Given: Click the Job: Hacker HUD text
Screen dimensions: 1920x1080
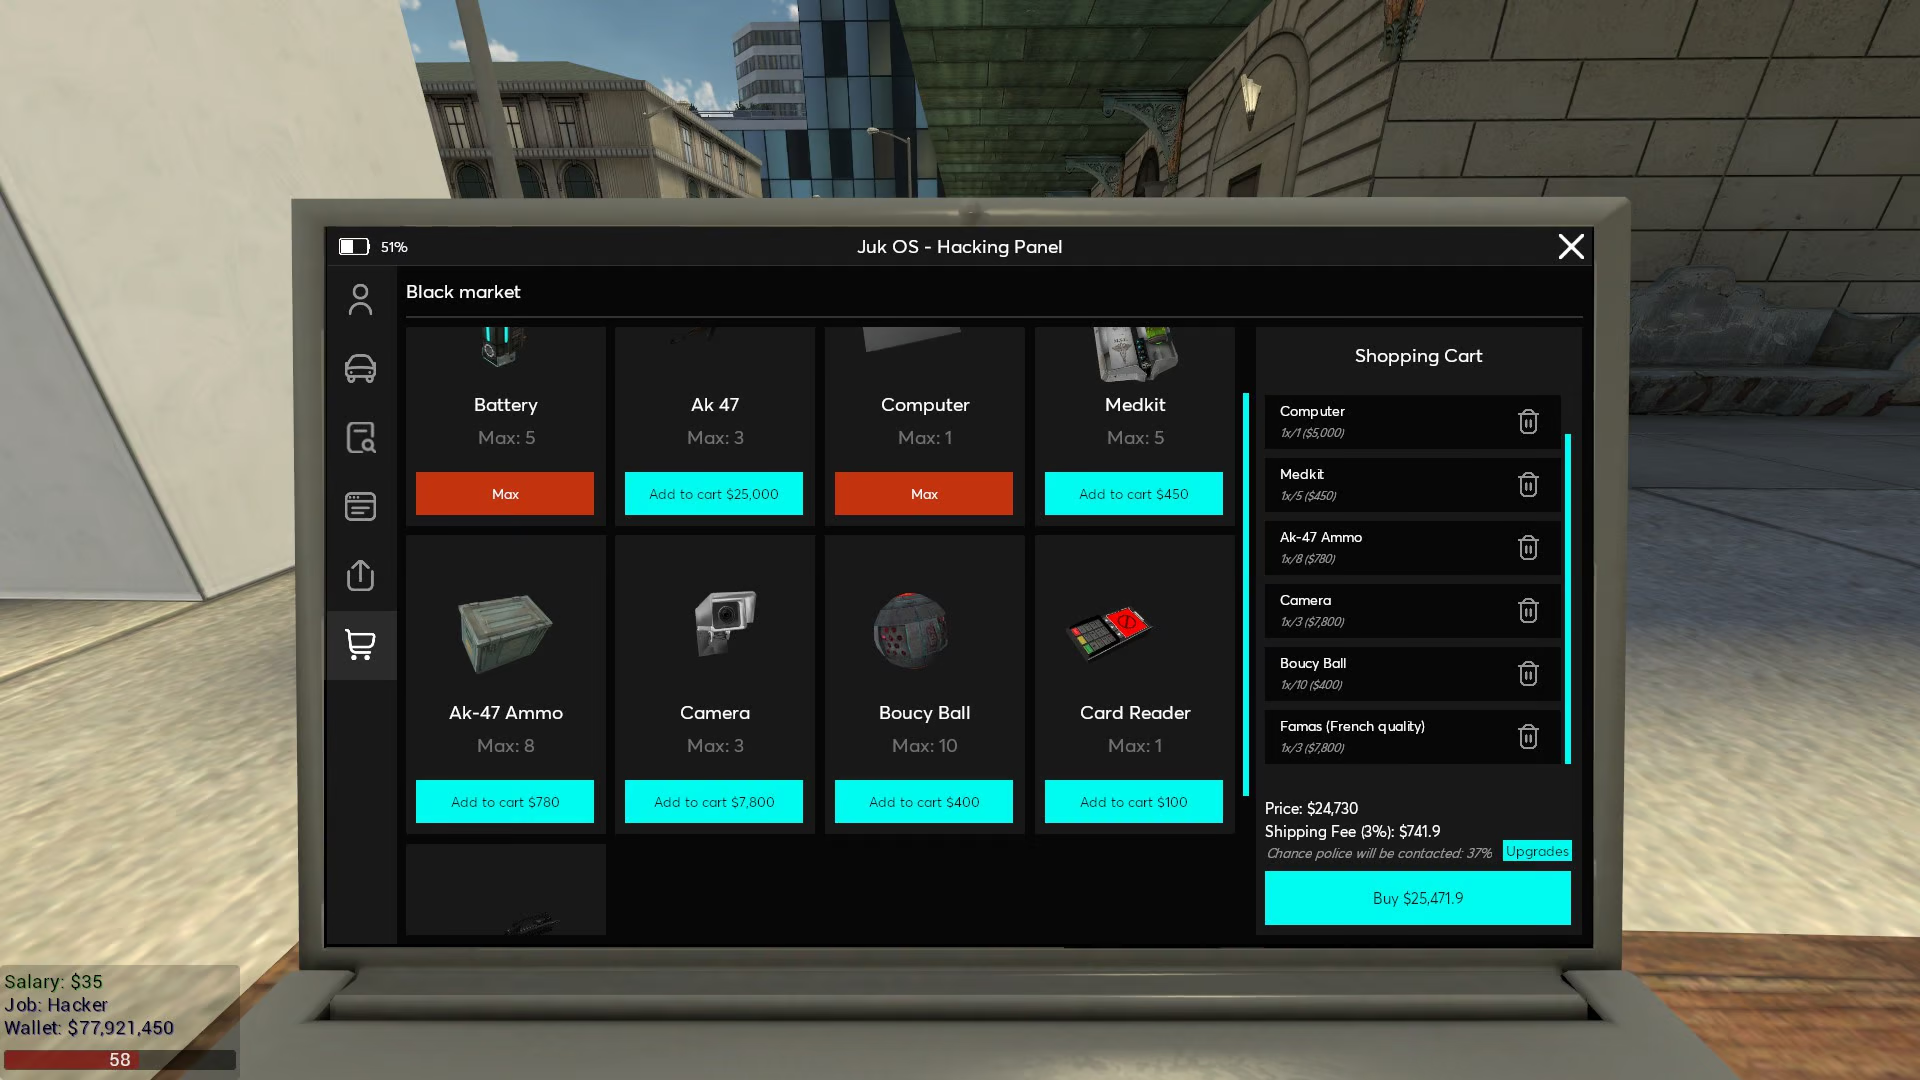Looking at the screenshot, I should click(56, 1005).
